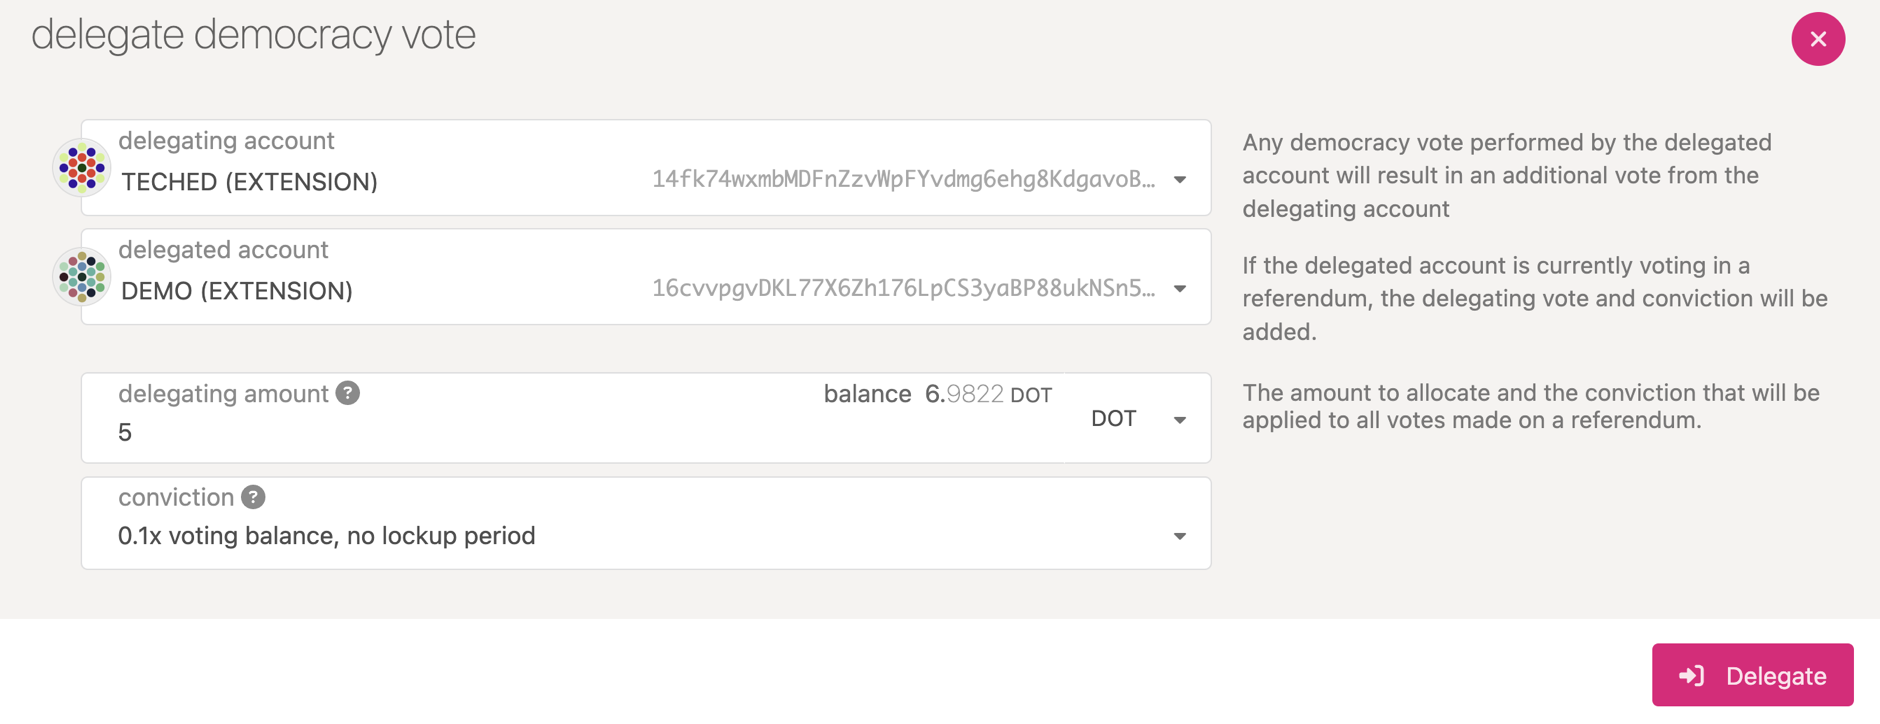Expand the delegating account dropdown arrow
Image resolution: width=1880 pixels, height=724 pixels.
pyautogui.click(x=1180, y=180)
